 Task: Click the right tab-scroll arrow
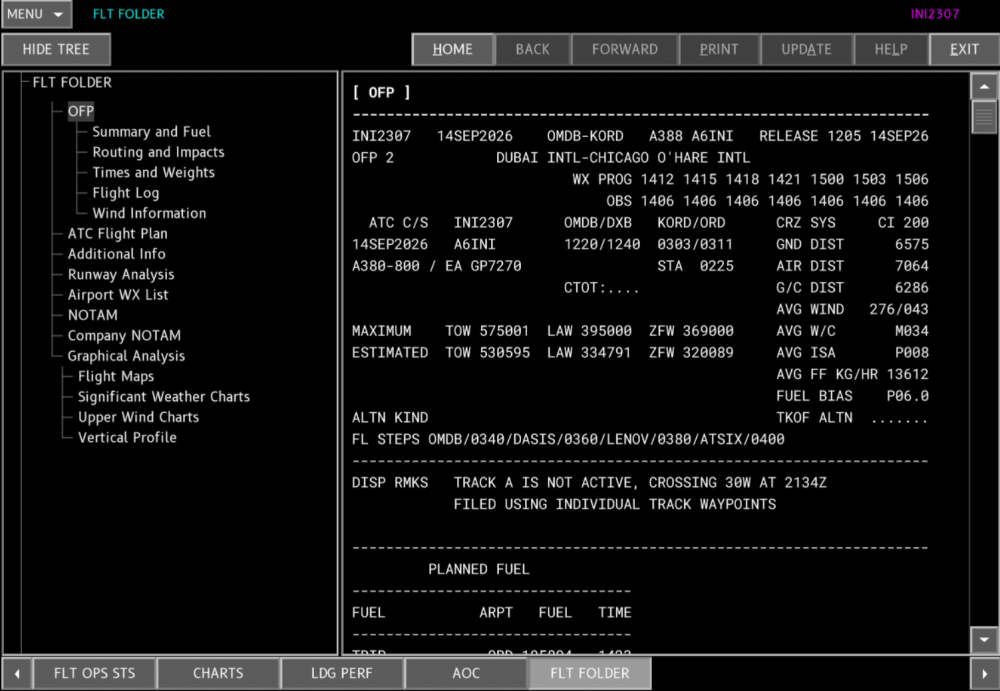tap(984, 673)
